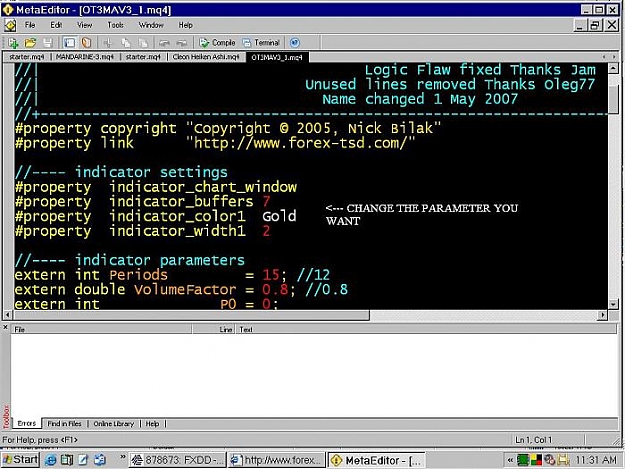The height and width of the screenshot is (469, 625).
Task: Click the Line column header
Action: coord(215,329)
